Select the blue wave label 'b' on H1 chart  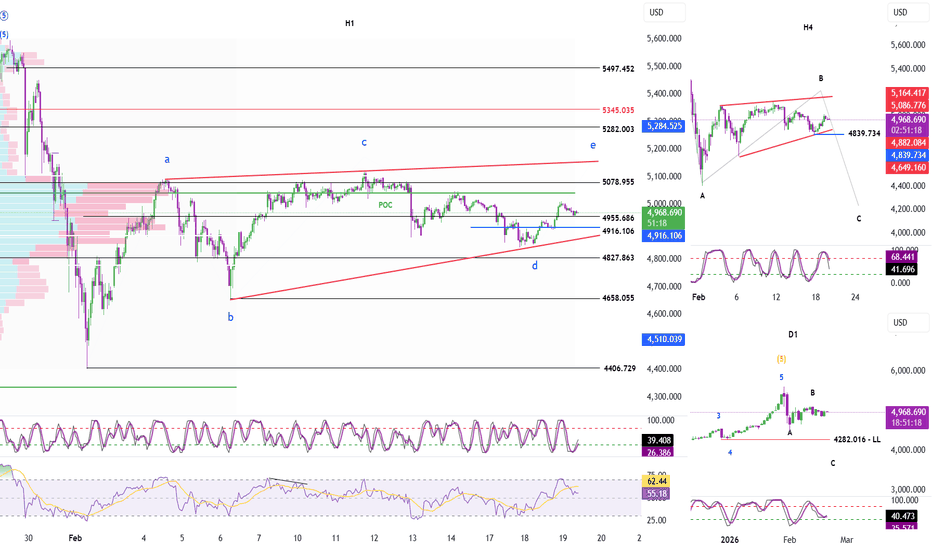[231, 317]
